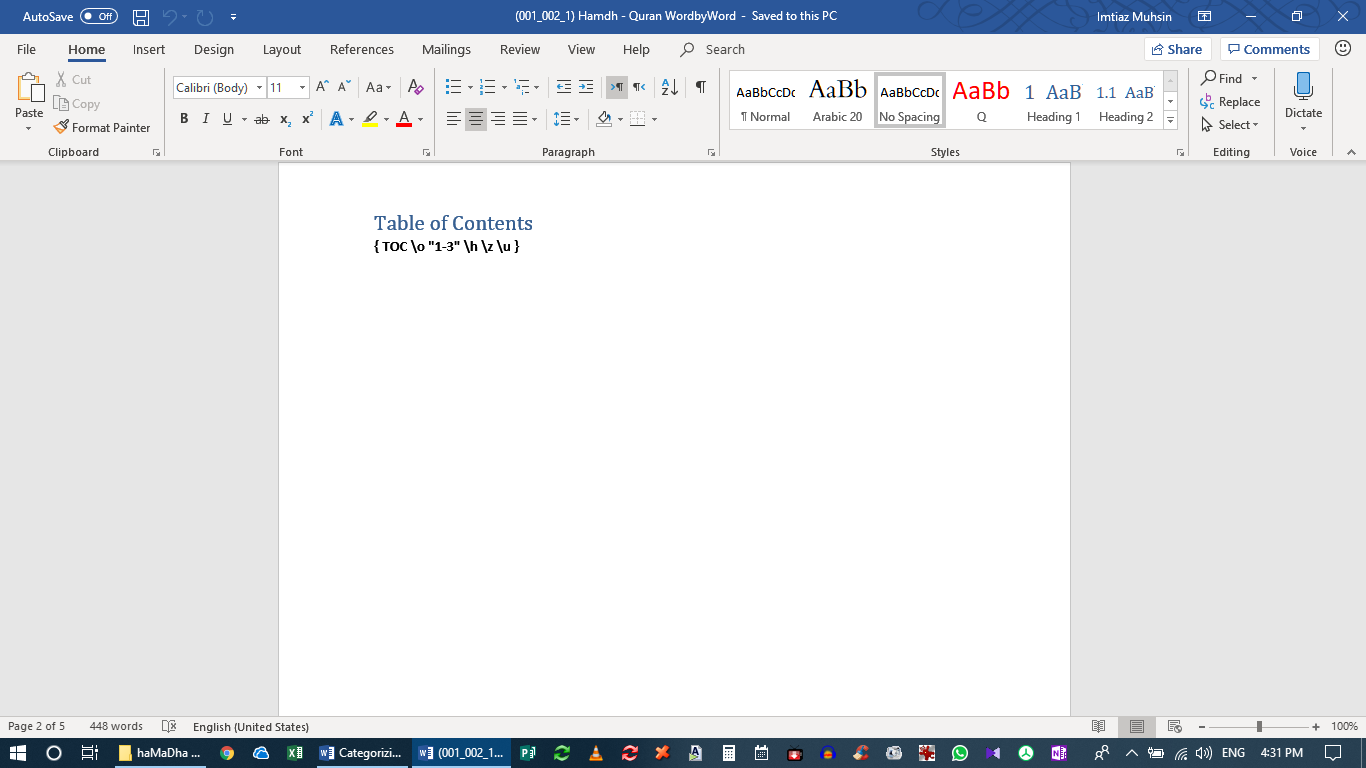Image resolution: width=1366 pixels, height=768 pixels.
Task: Align text right
Action: point(497,119)
